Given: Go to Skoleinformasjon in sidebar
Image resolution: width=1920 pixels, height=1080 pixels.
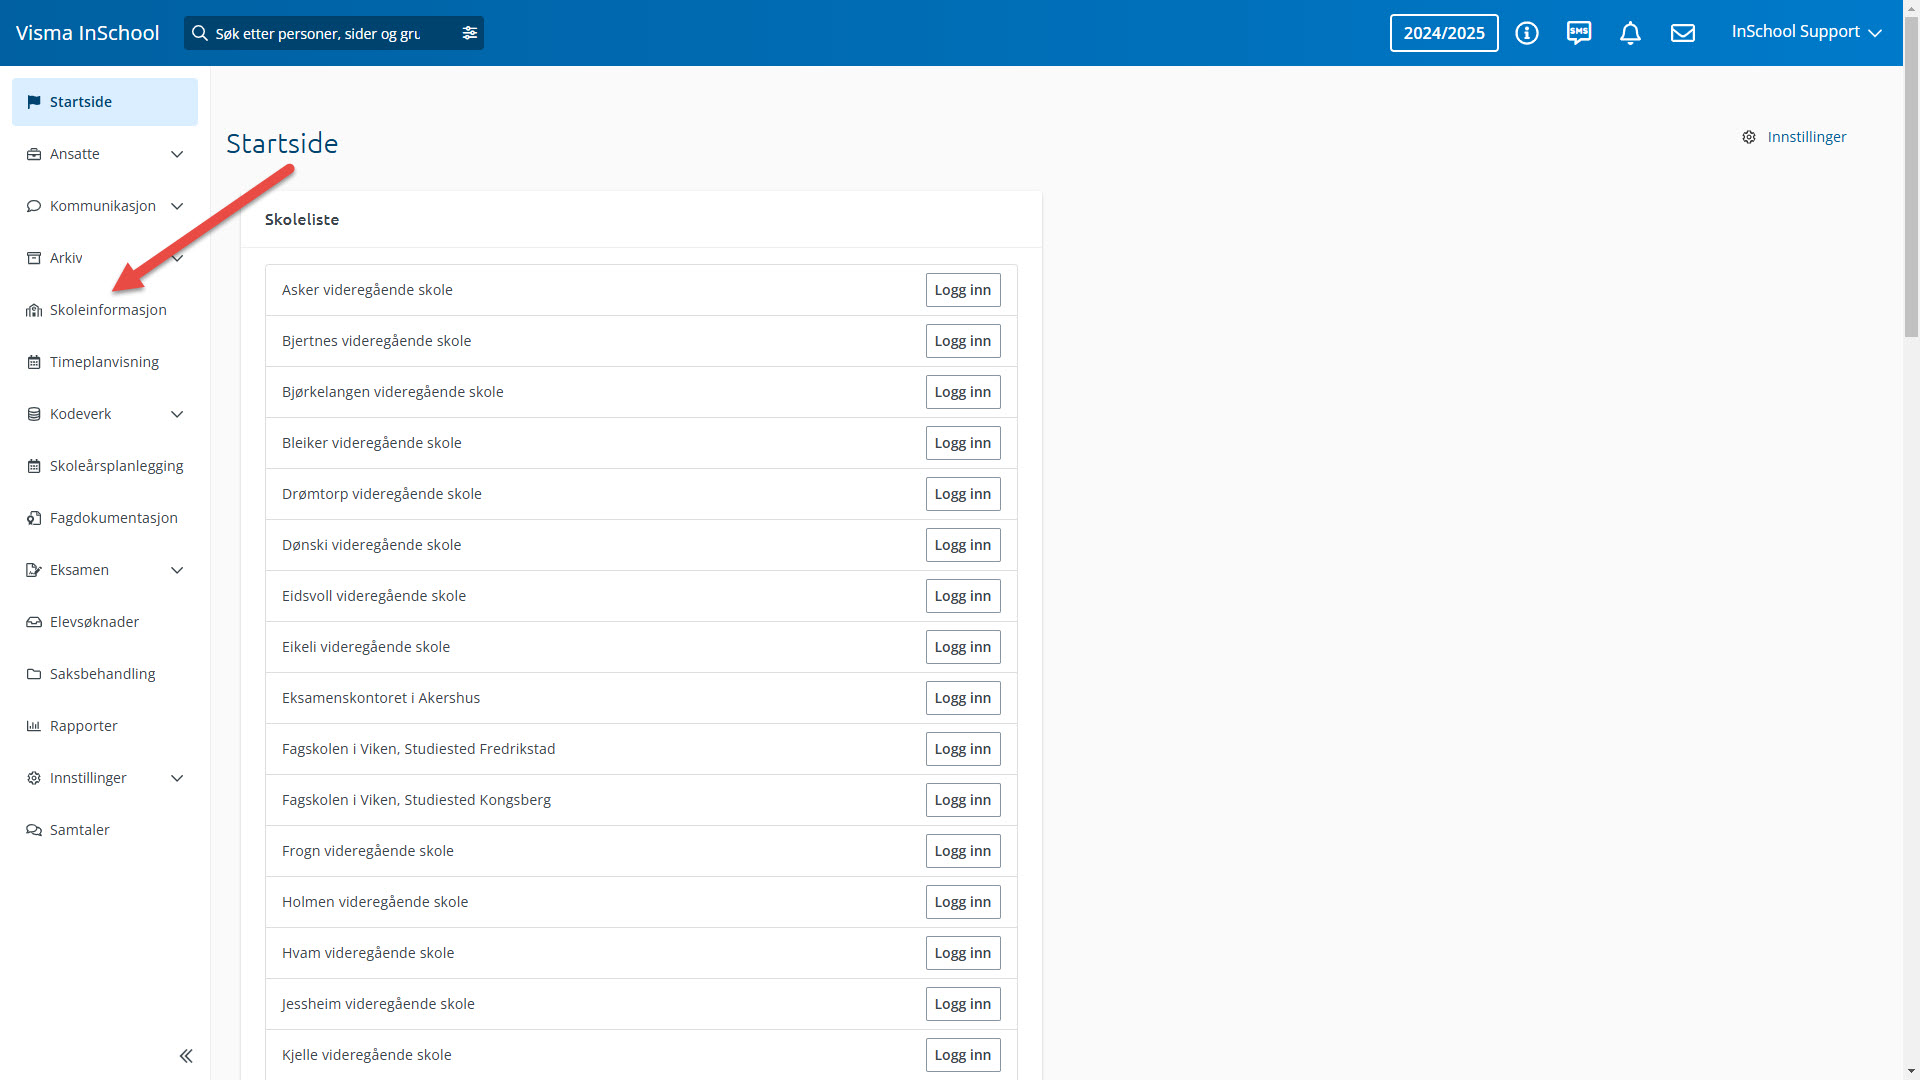Looking at the screenshot, I should click(x=108, y=310).
